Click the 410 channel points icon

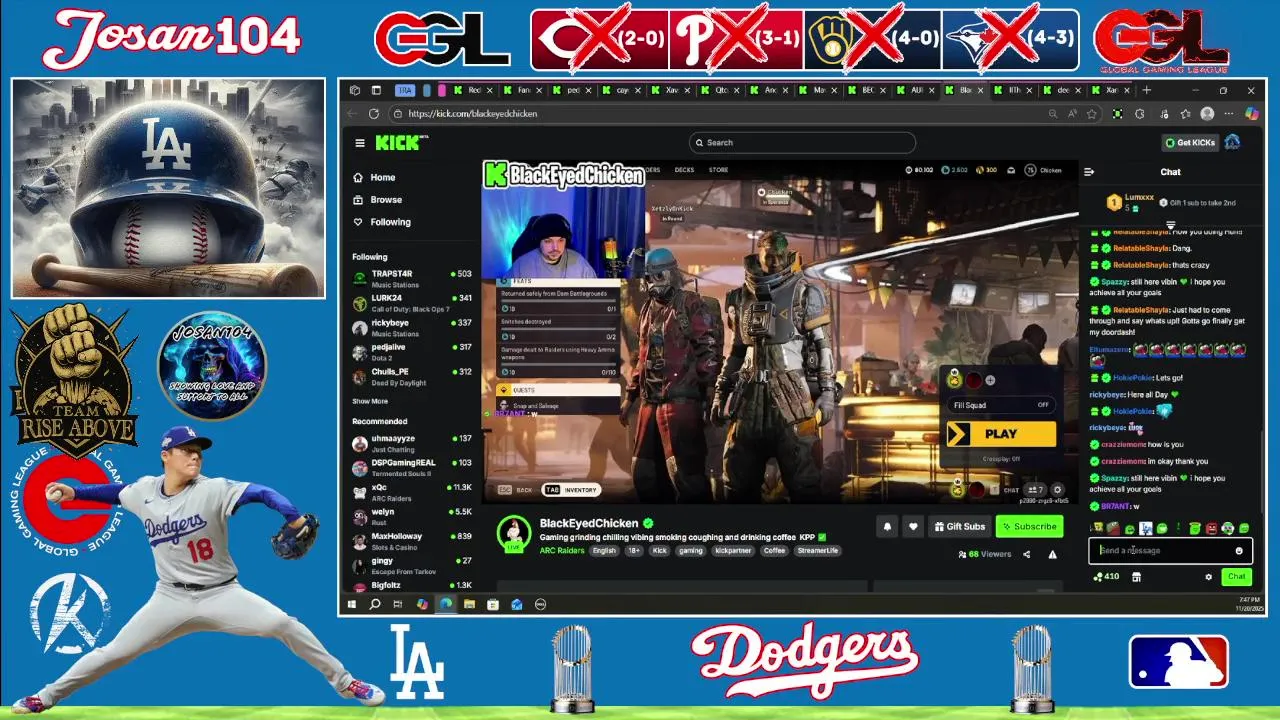click(x=1106, y=577)
